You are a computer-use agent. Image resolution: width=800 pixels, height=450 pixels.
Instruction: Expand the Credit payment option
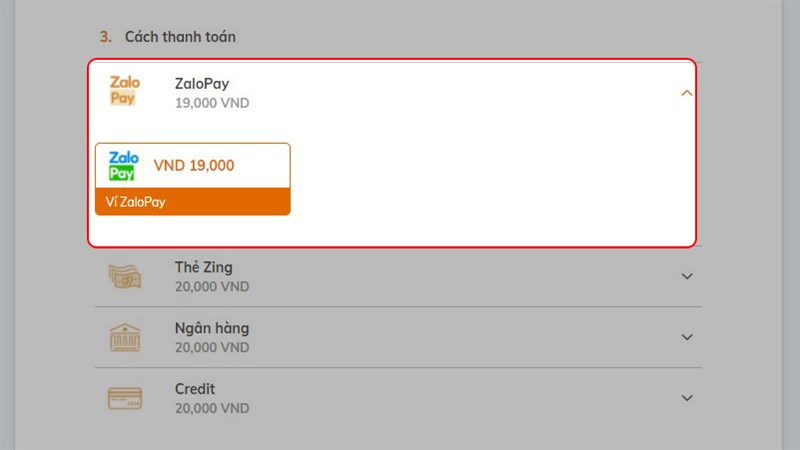(687, 398)
